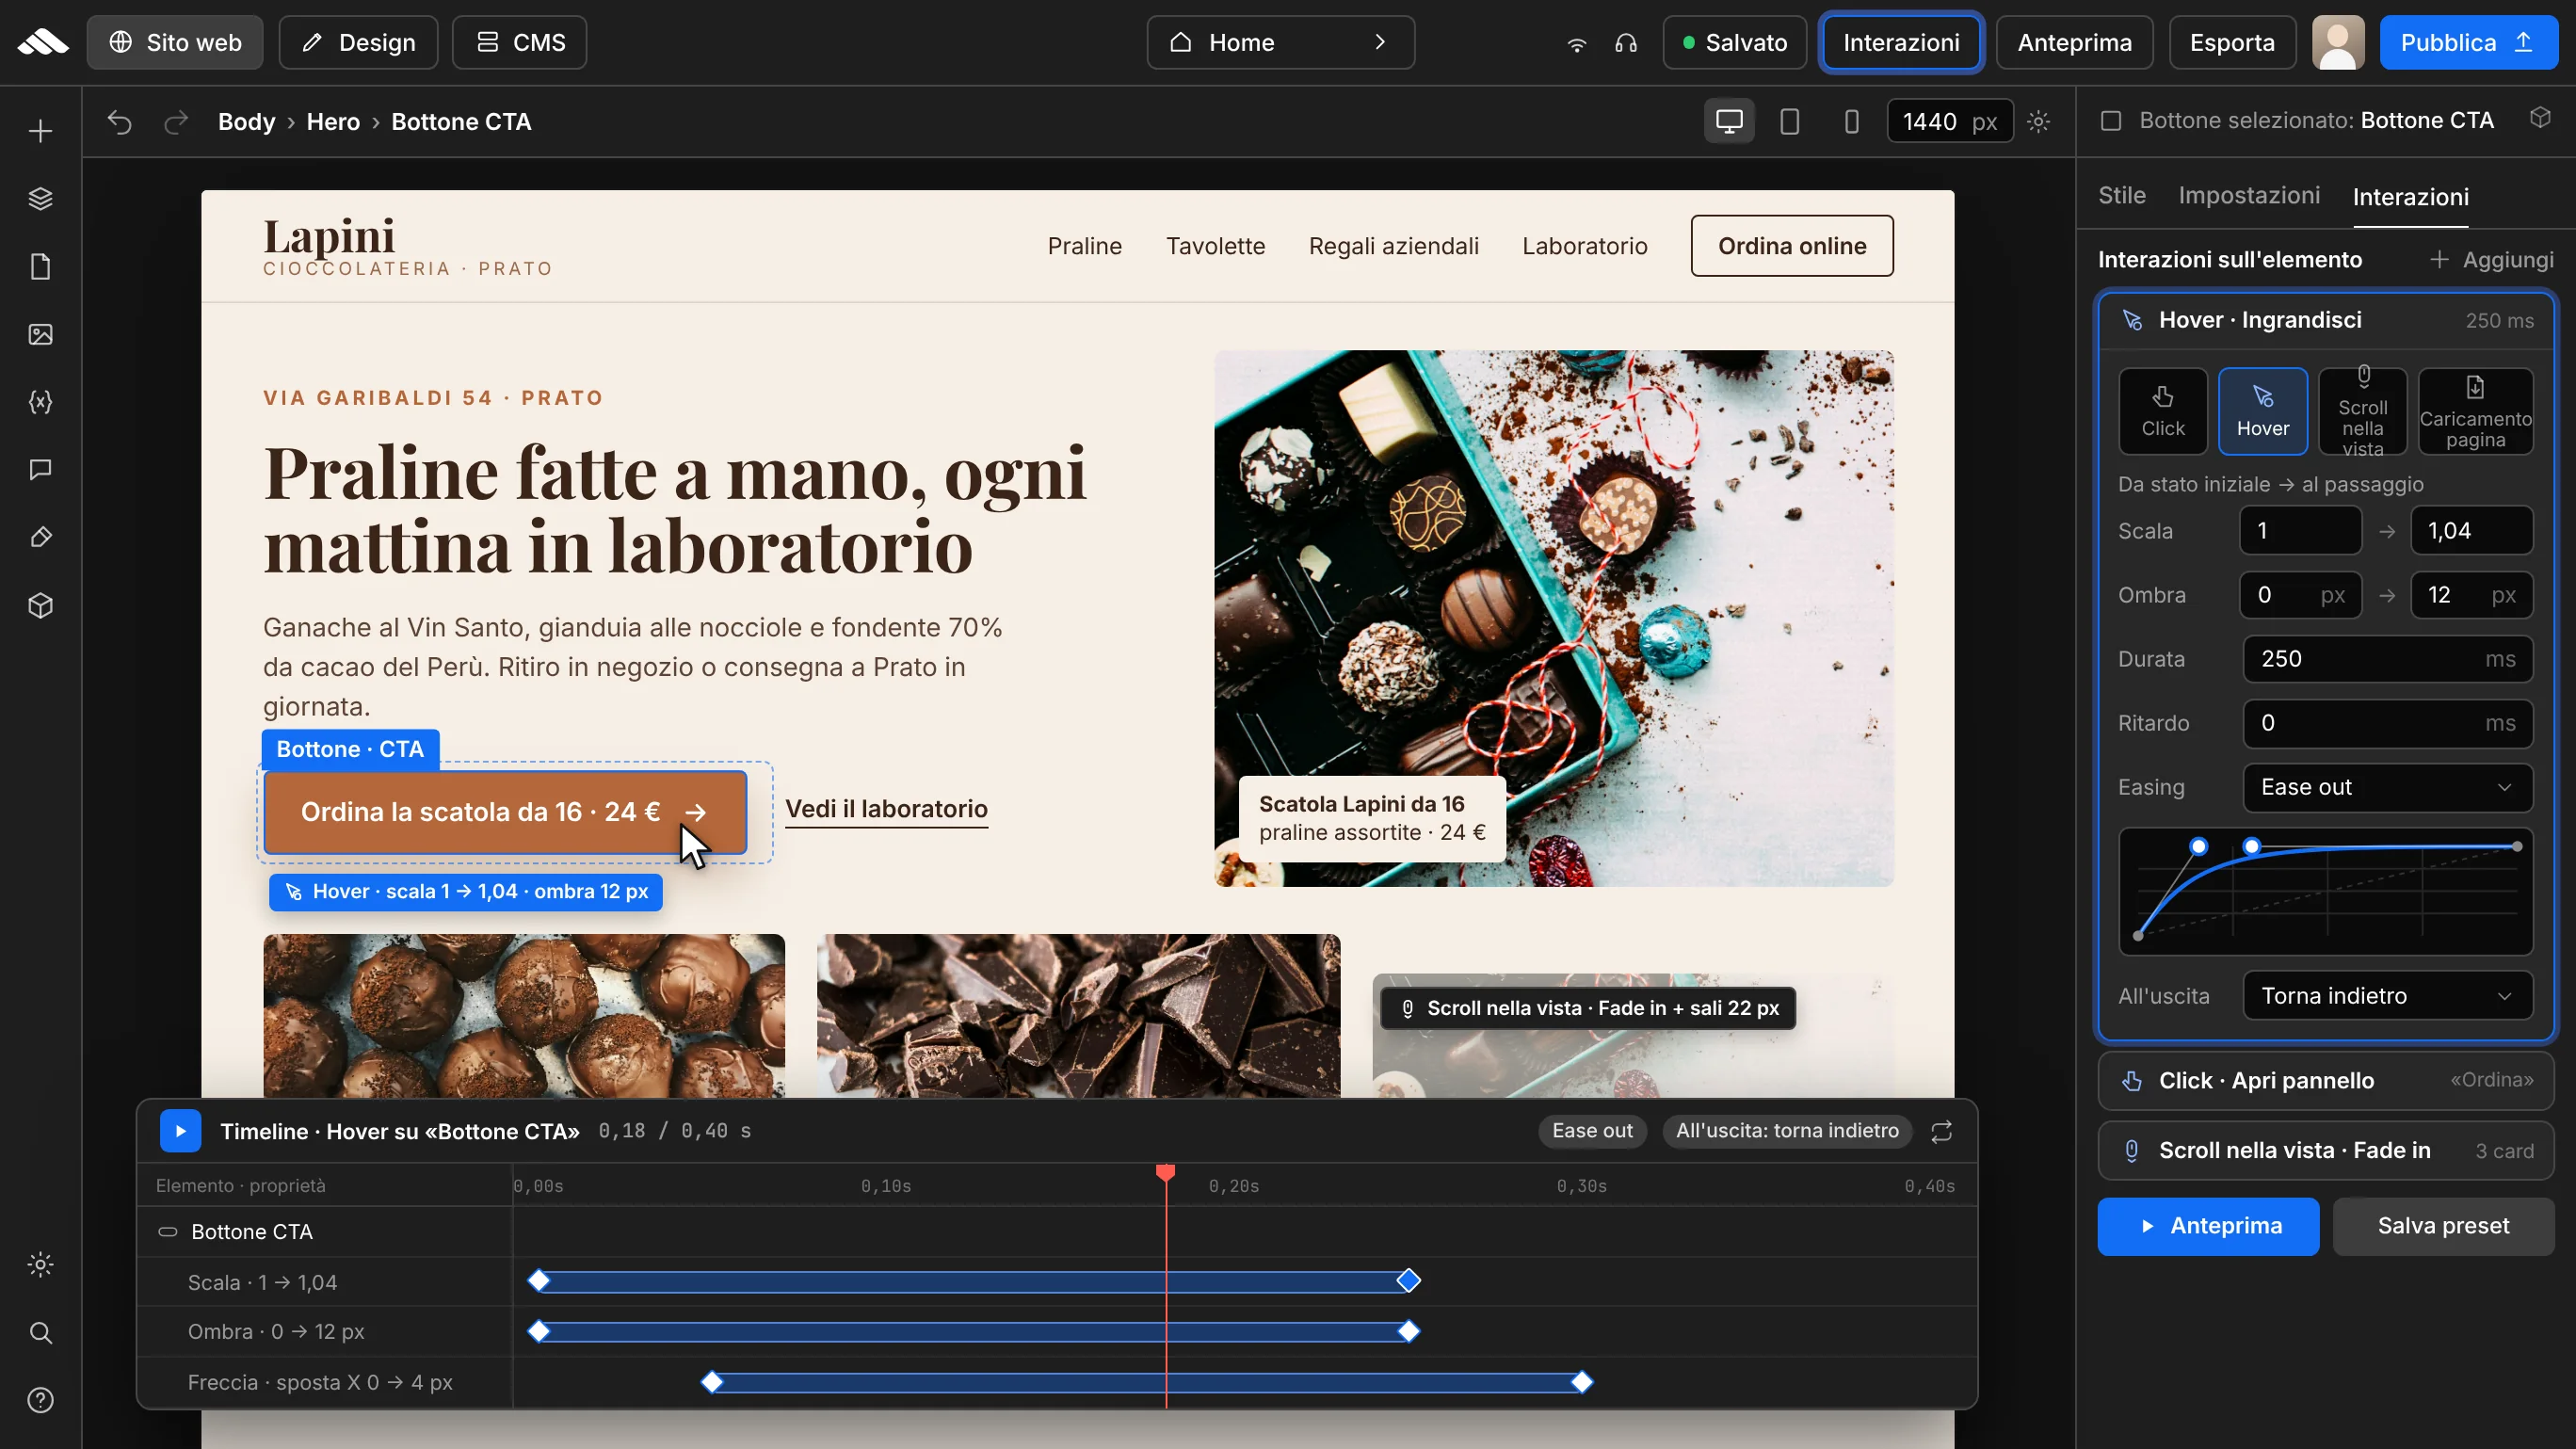Click the Esporta button
2576x1449 pixels.
(2232, 42)
